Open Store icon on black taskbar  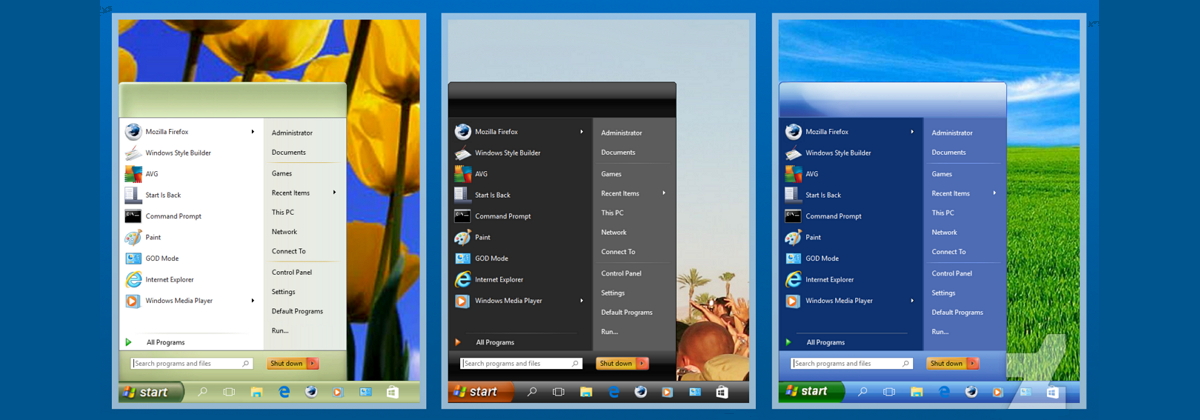tap(722, 392)
